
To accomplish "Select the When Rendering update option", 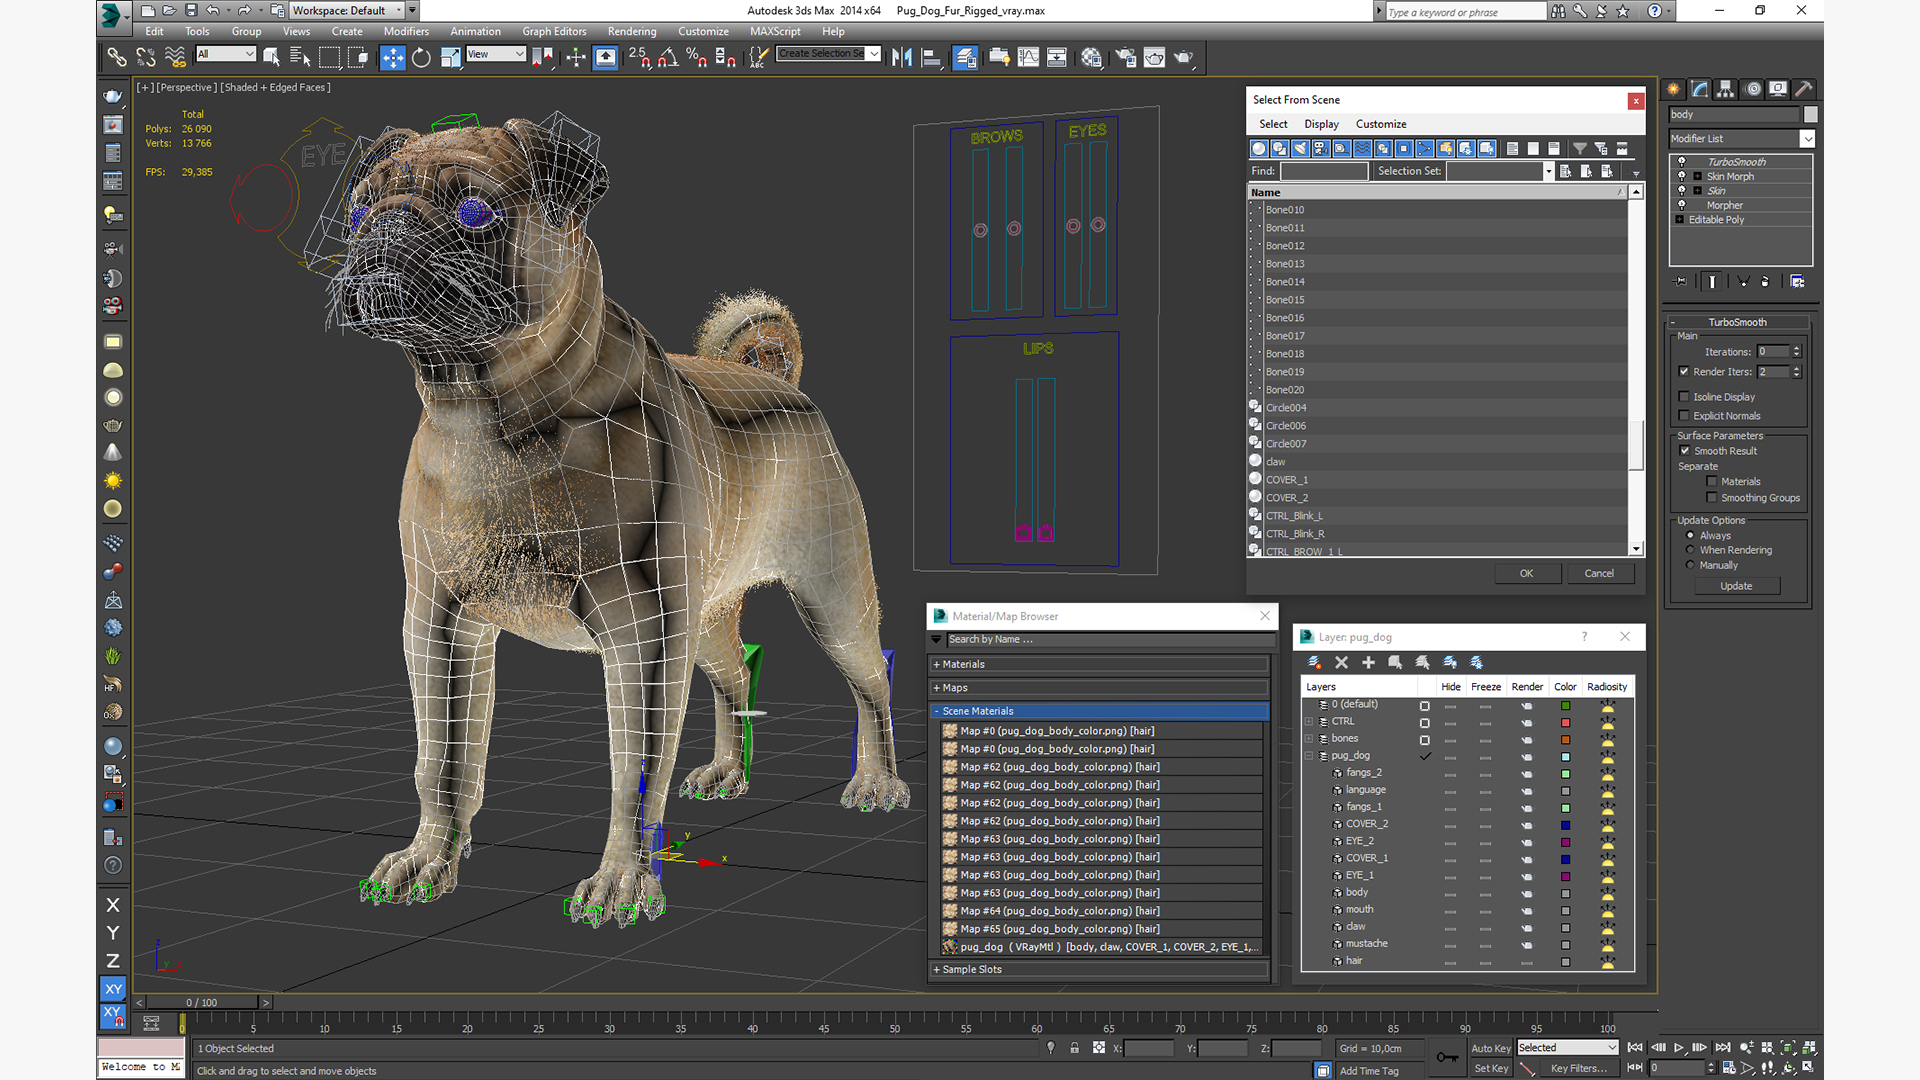I will pos(1690,550).
